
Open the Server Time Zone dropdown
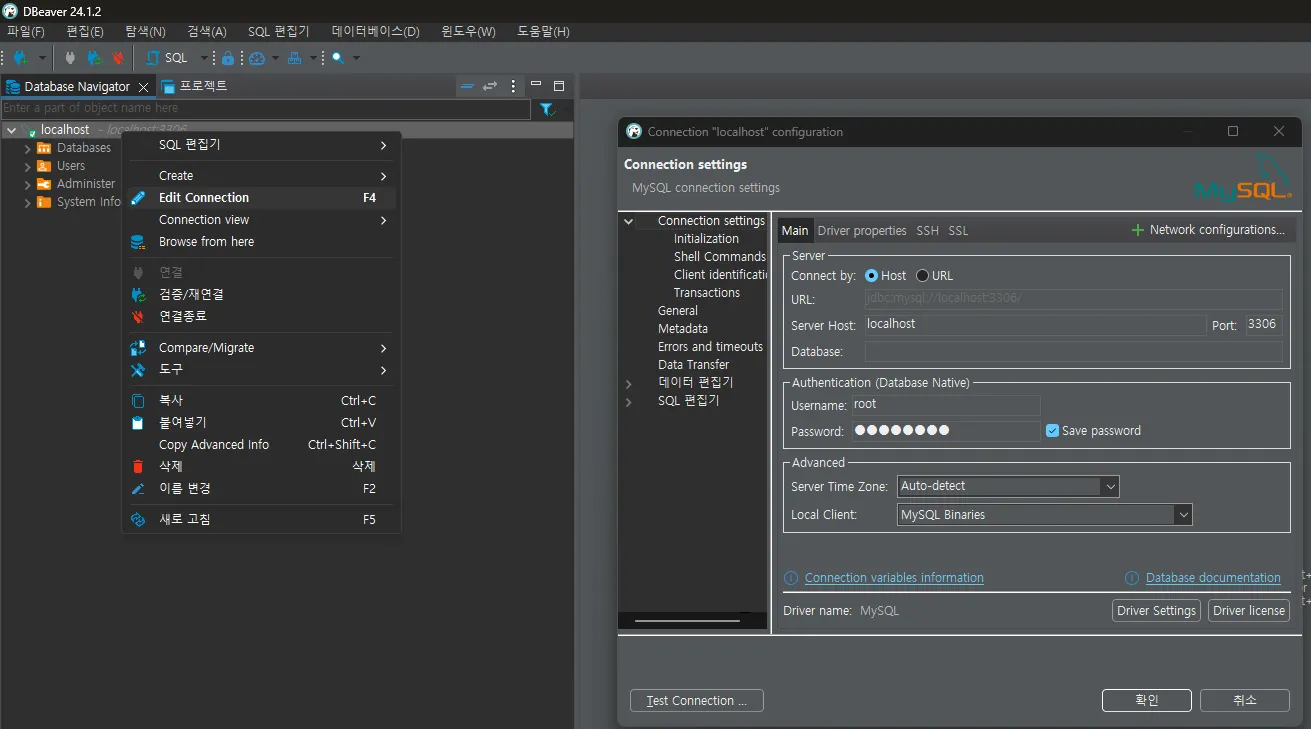point(1109,486)
